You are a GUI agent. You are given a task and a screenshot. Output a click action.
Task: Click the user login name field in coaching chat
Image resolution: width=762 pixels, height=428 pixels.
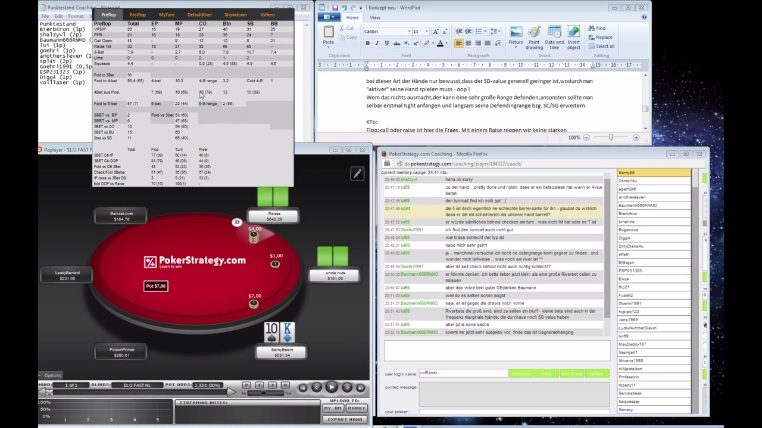click(x=463, y=373)
